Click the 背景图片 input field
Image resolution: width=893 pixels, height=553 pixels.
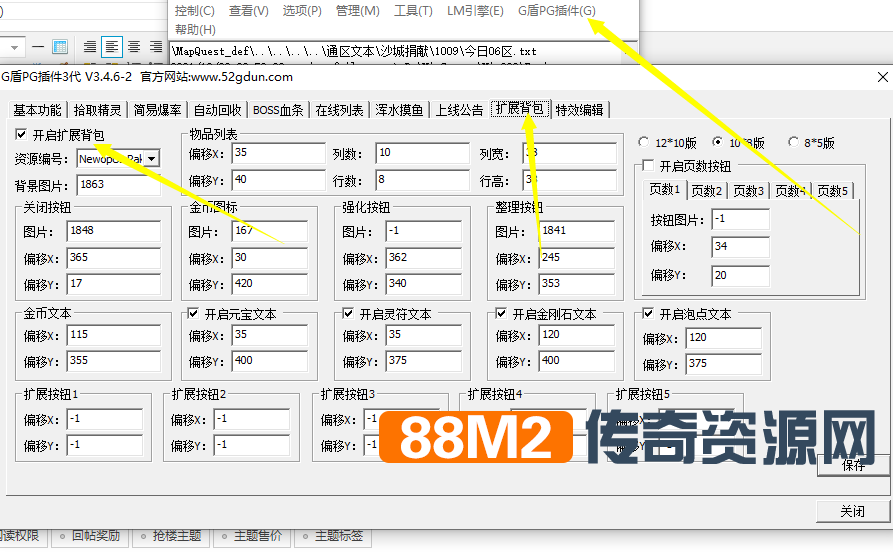click(x=118, y=185)
